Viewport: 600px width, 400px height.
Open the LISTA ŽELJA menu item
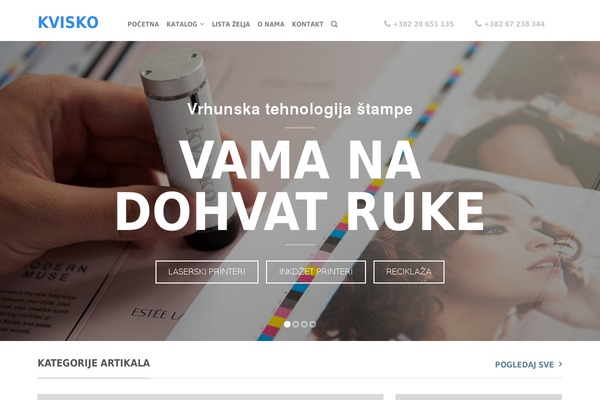[231, 24]
